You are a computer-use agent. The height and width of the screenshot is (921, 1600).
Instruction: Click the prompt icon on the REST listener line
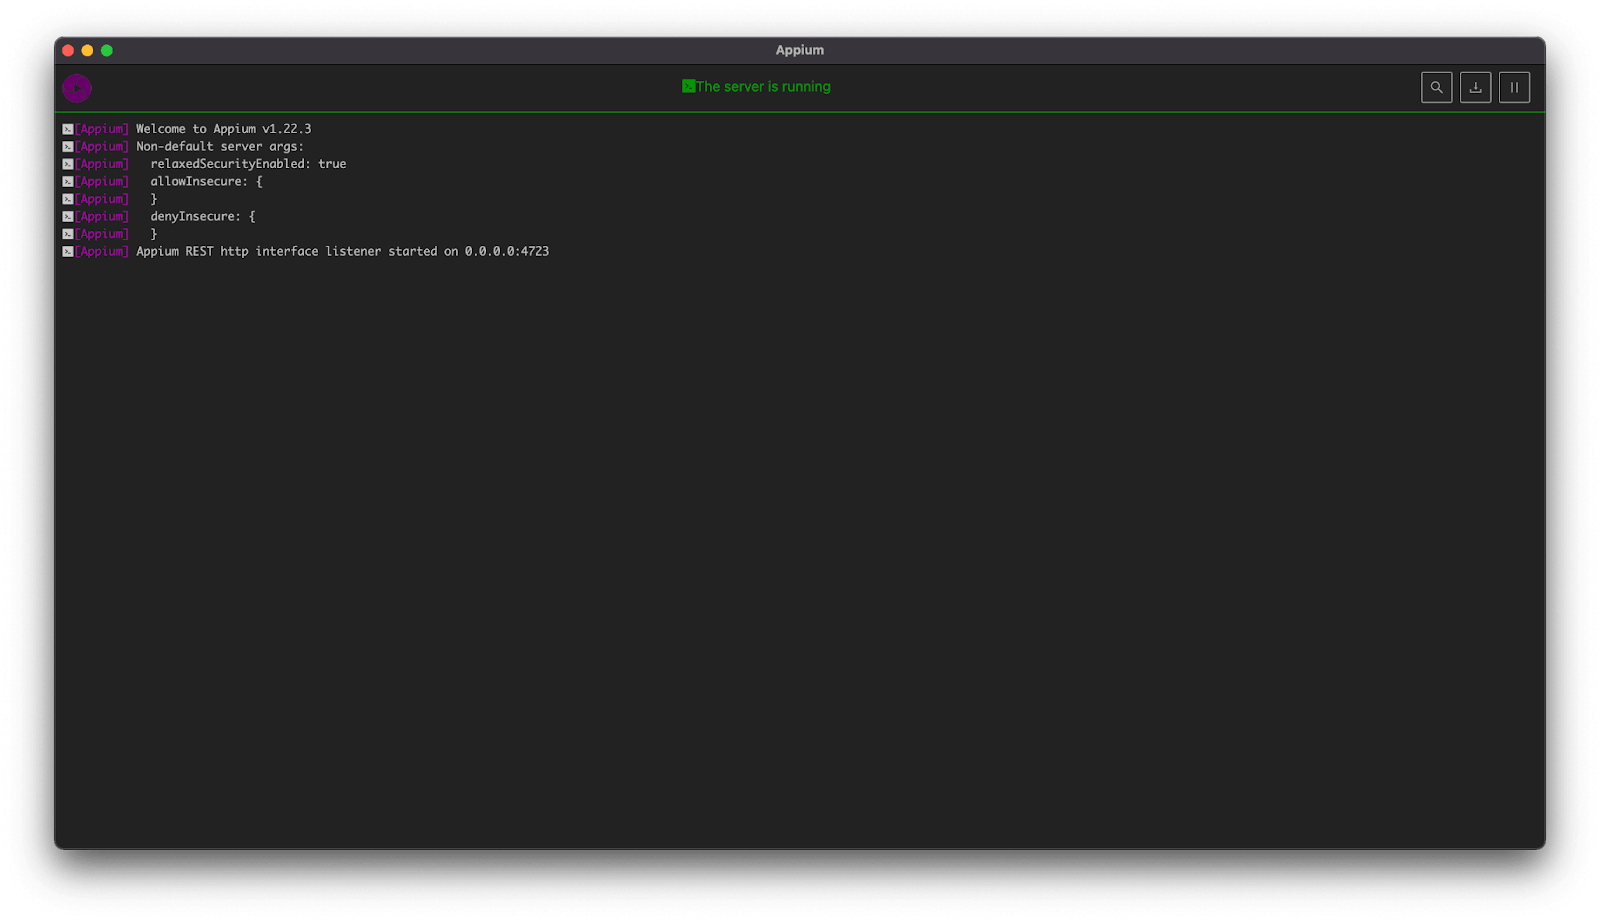pyautogui.click(x=66, y=251)
